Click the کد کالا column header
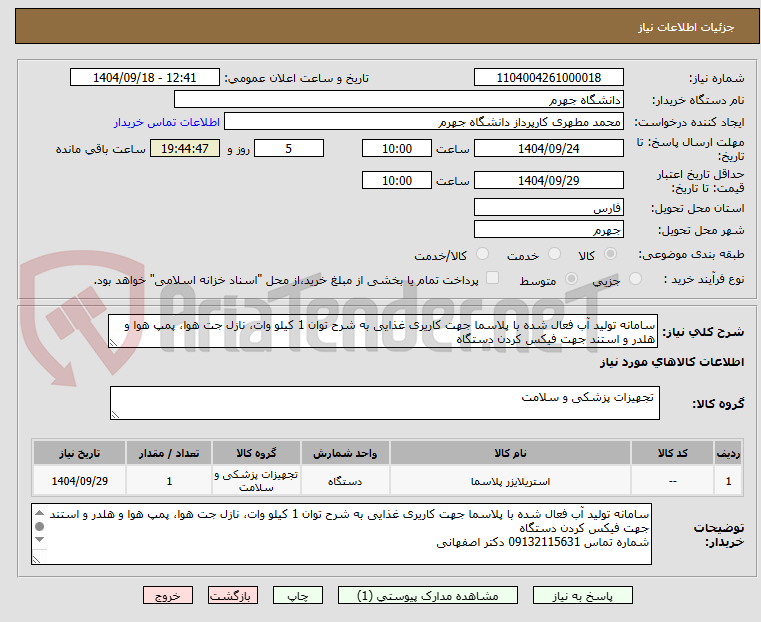Screen dimensions: 761x622 pyautogui.click(x=672, y=453)
